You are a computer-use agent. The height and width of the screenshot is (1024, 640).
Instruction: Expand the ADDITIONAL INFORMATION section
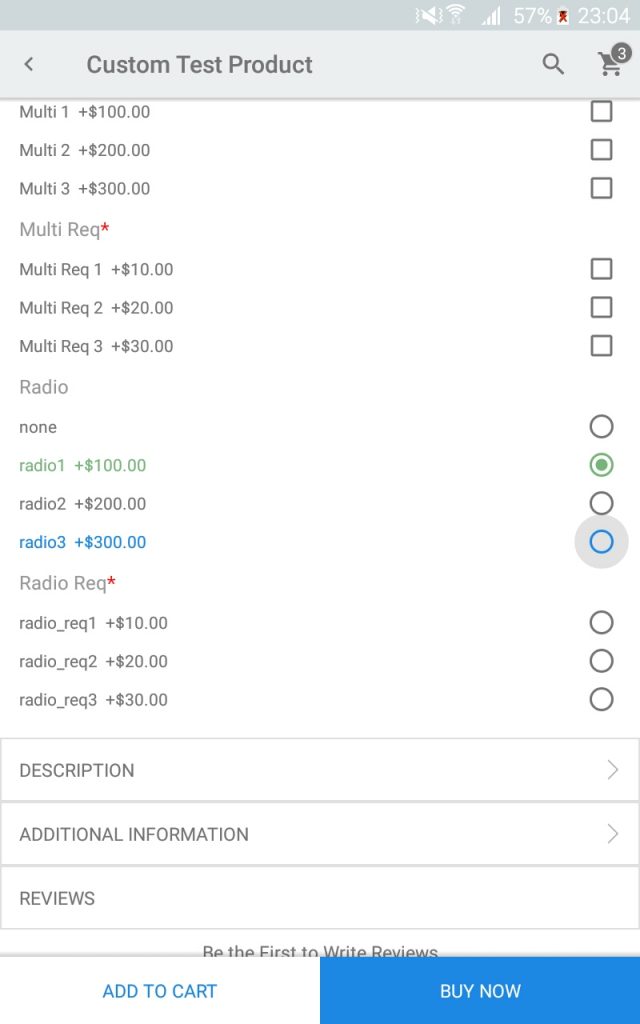tap(320, 834)
